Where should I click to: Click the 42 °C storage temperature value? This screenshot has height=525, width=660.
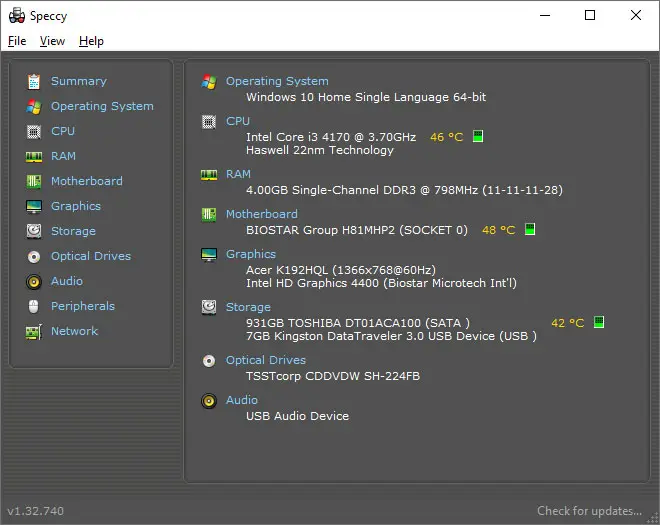tap(567, 323)
